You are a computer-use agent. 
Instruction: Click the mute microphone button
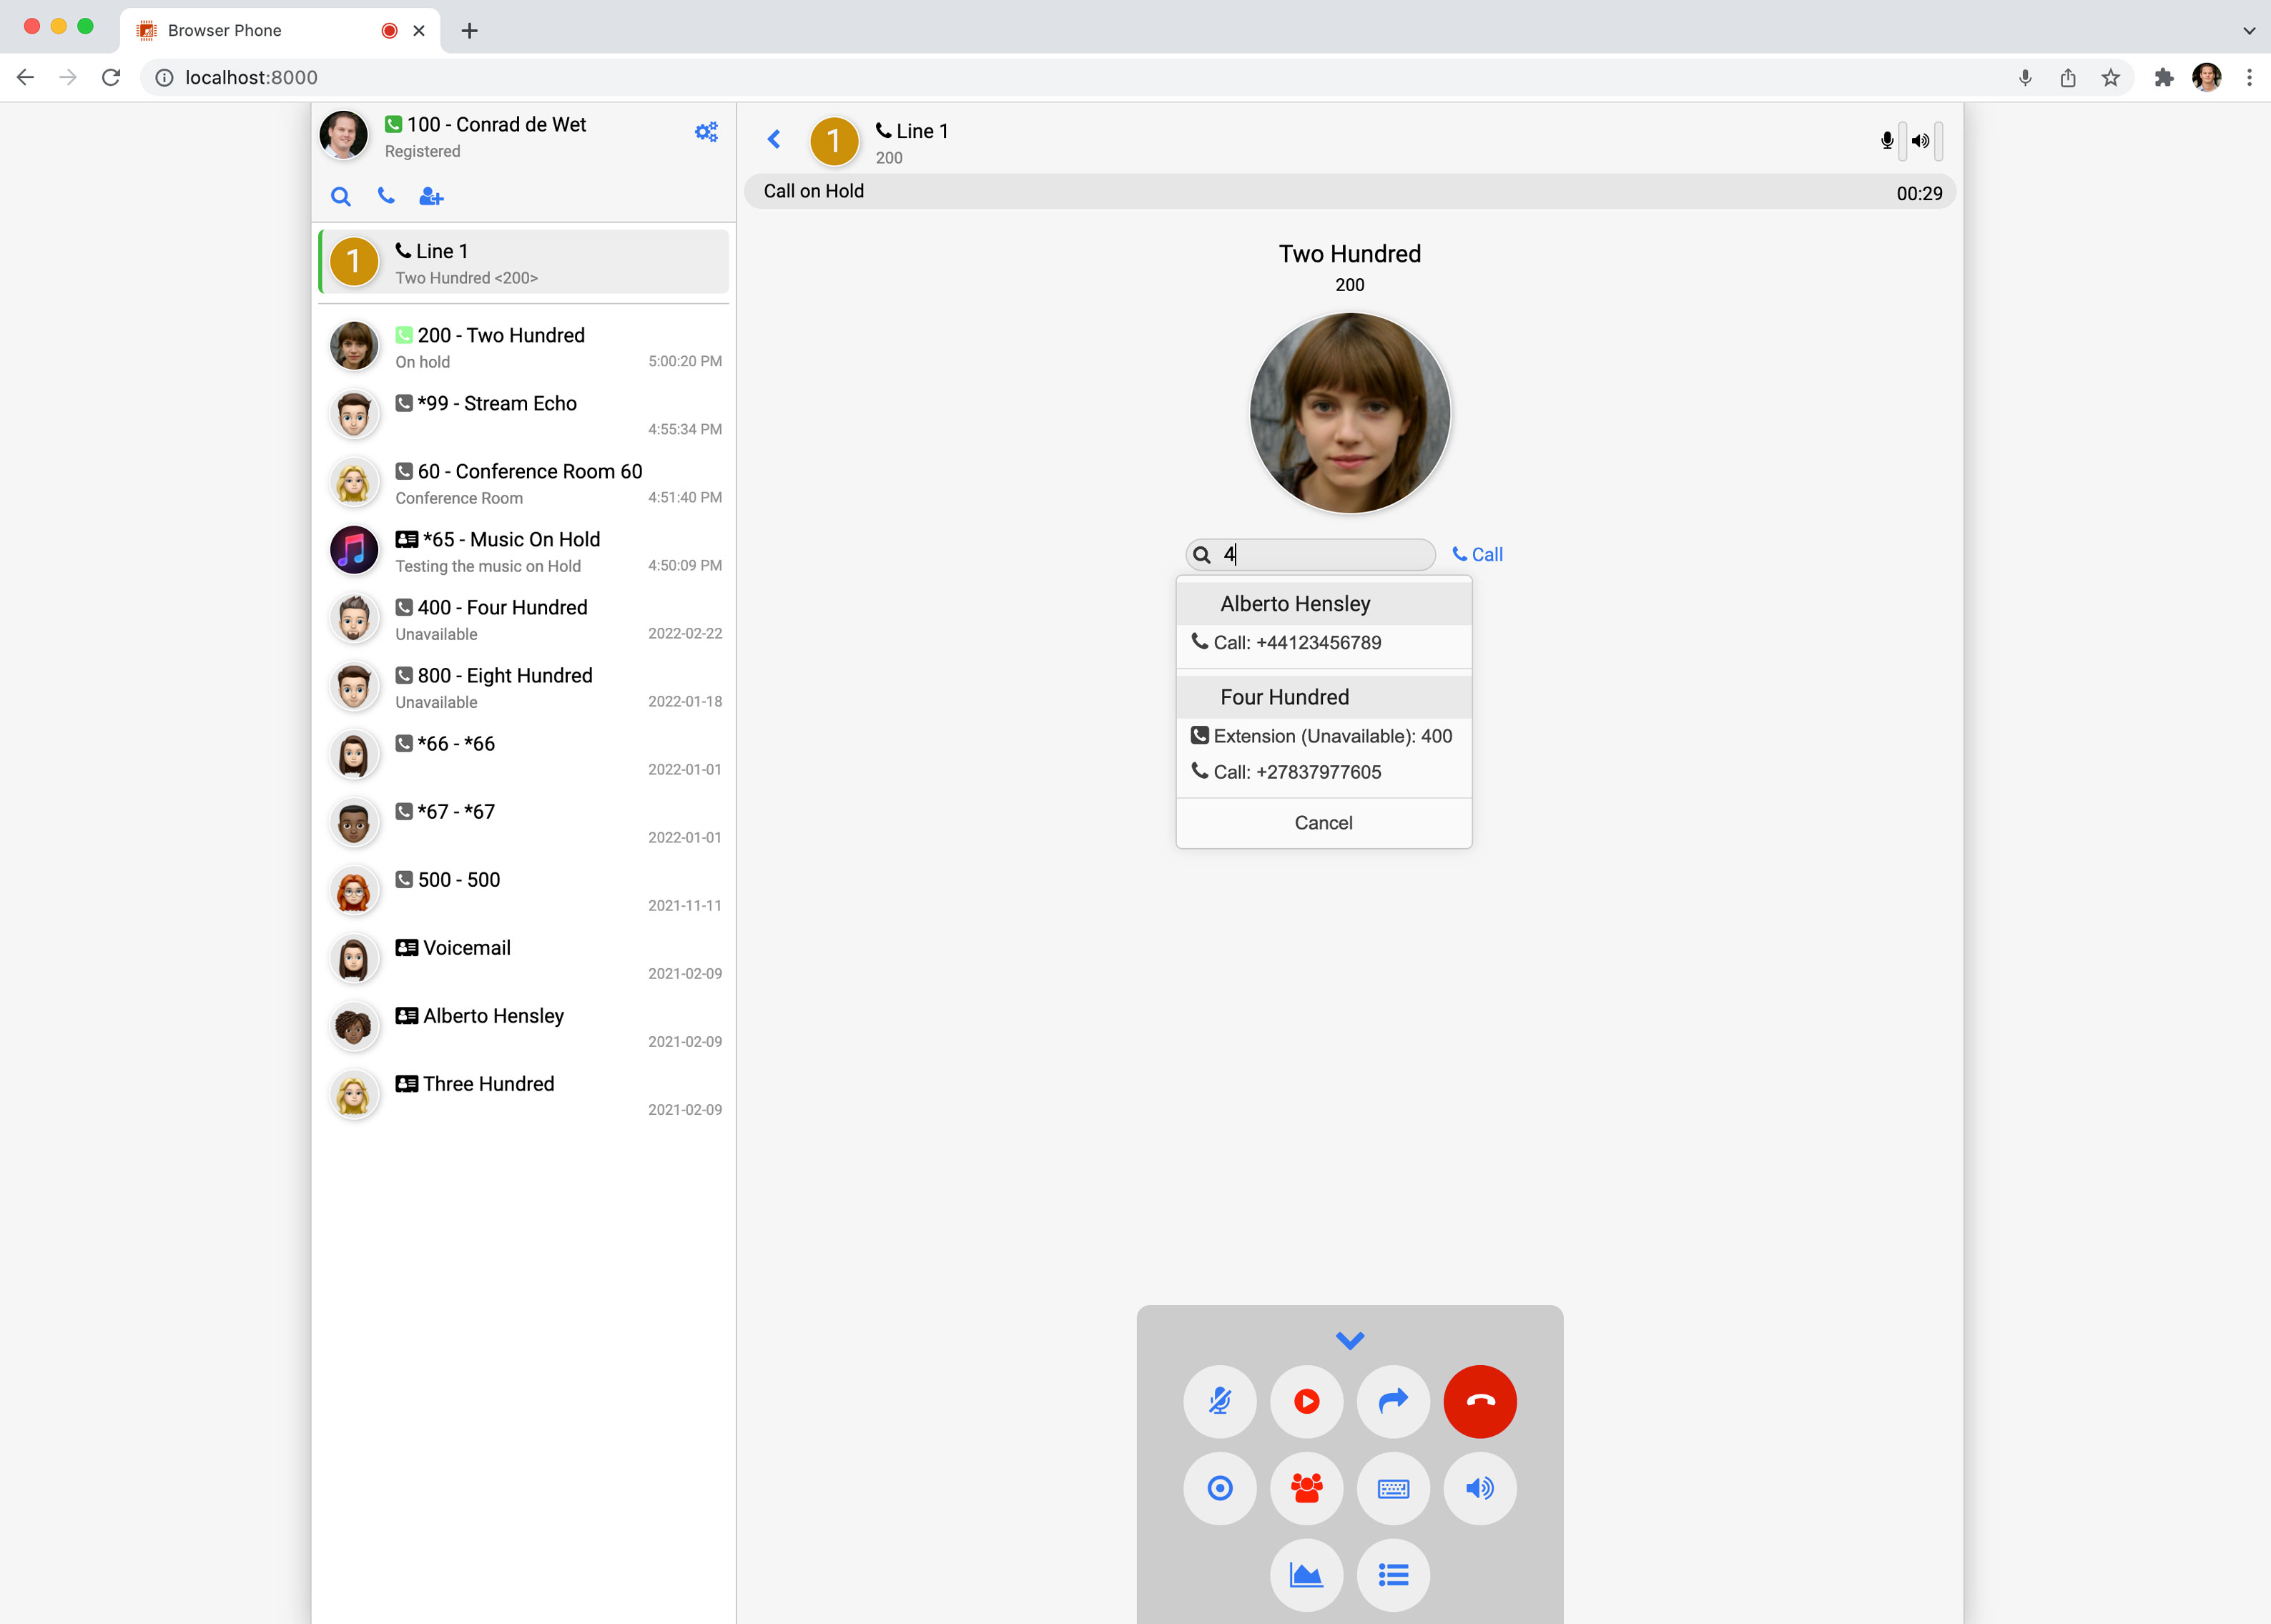tap(1219, 1401)
